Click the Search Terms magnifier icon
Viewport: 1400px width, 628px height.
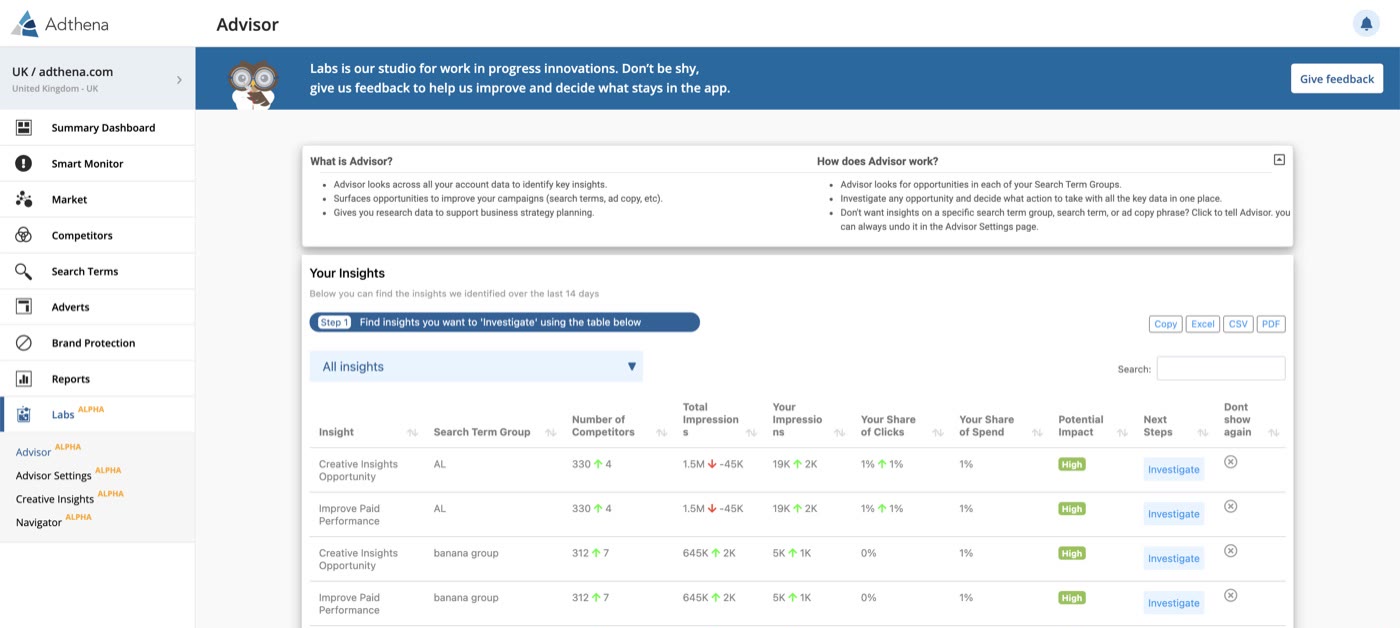(24, 271)
